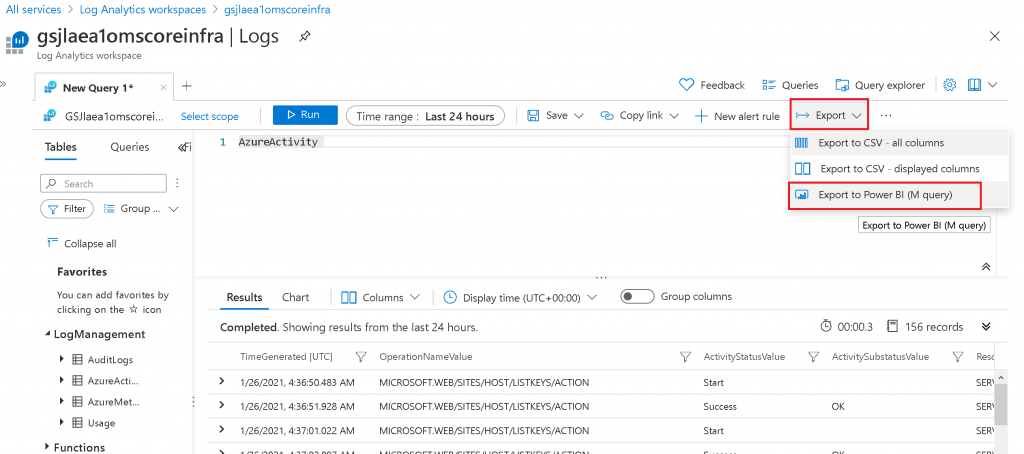The width and height of the screenshot is (1024, 454).
Task: Expand the first result row
Action: point(222,382)
